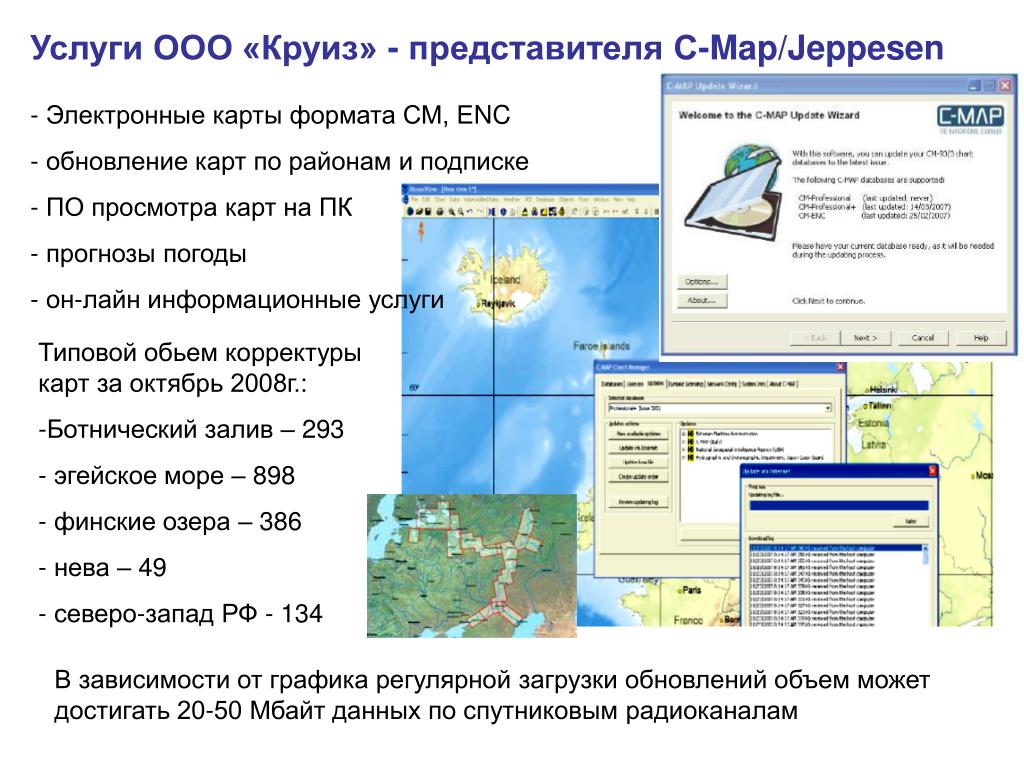This screenshot has width=1024, height=768.
Task: Click the slide title mentioning C-Map/Jeppesen
Action: click(487, 48)
